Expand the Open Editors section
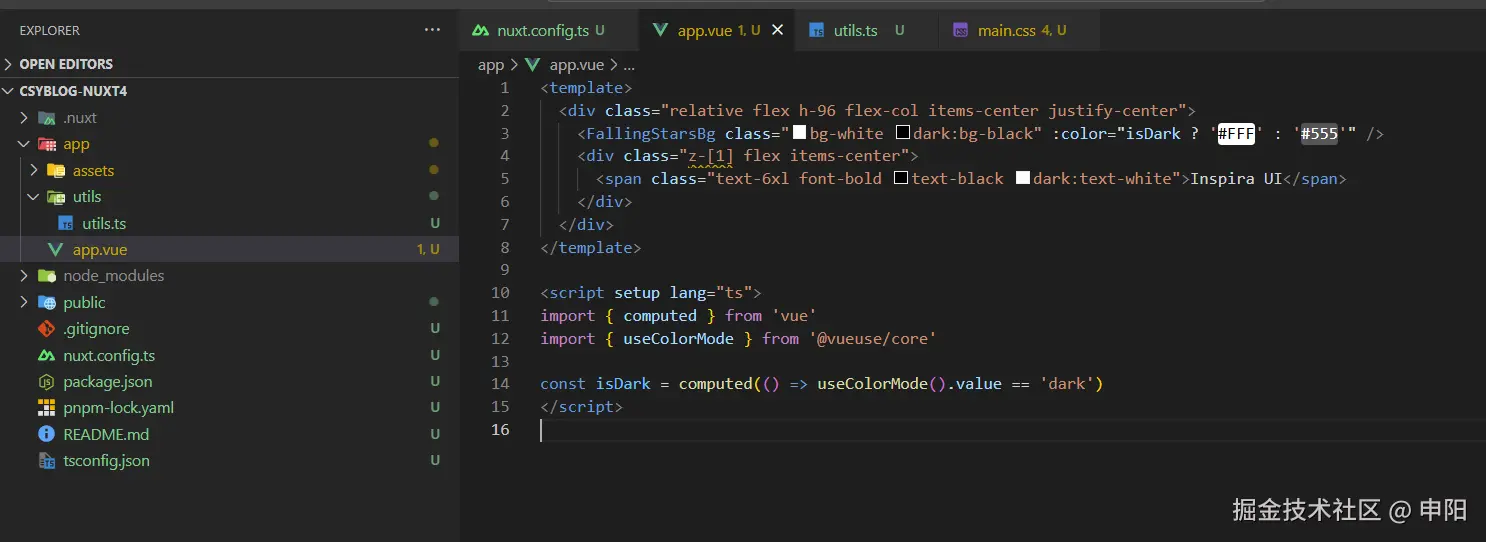This screenshot has height=542, width=1486. [8, 64]
